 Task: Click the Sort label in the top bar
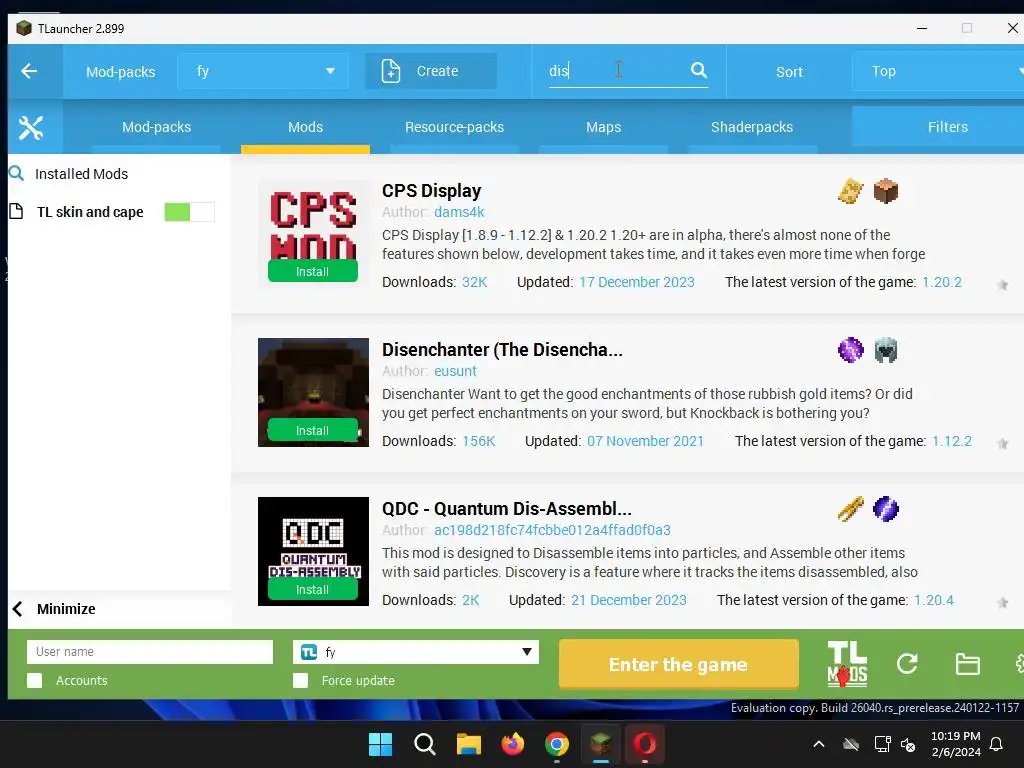tap(789, 72)
